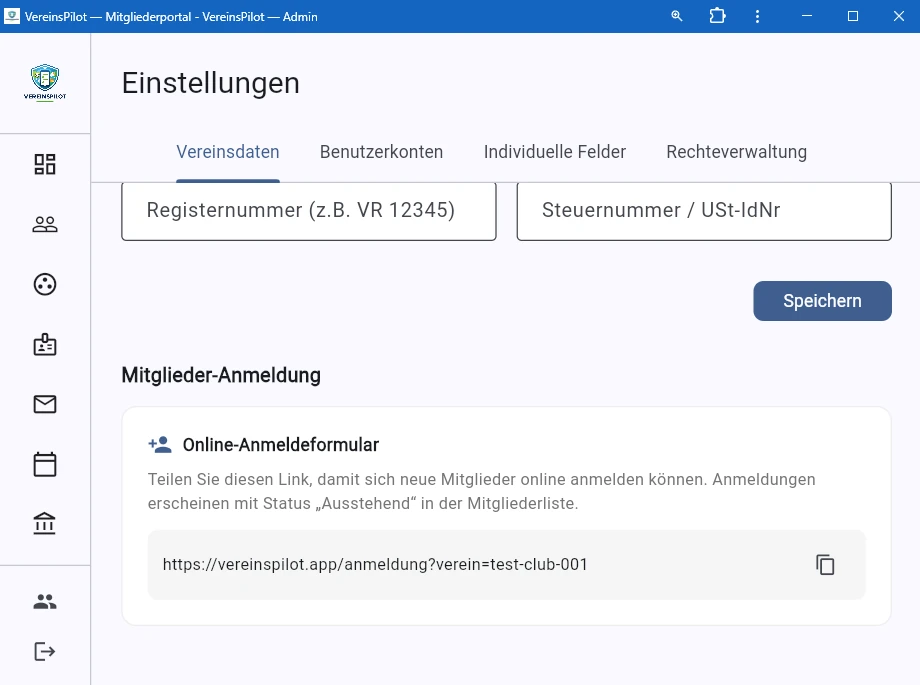Screen dimensions: 920x685
Task: Open the membership card section icon
Action: 44,344
